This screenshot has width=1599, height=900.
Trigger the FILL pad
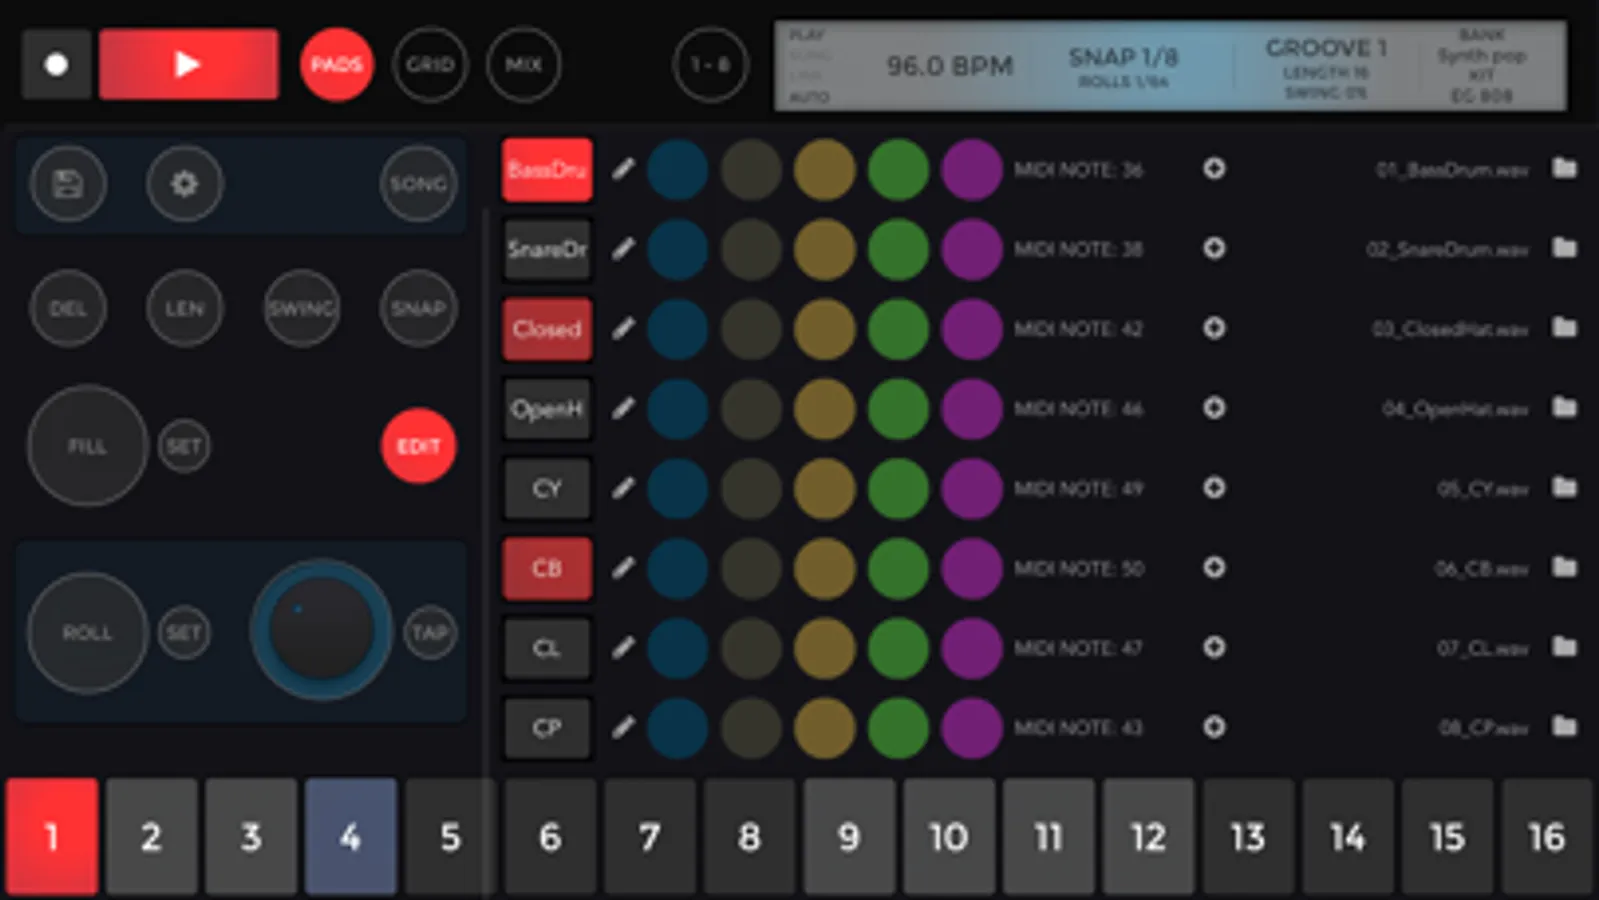(x=87, y=446)
